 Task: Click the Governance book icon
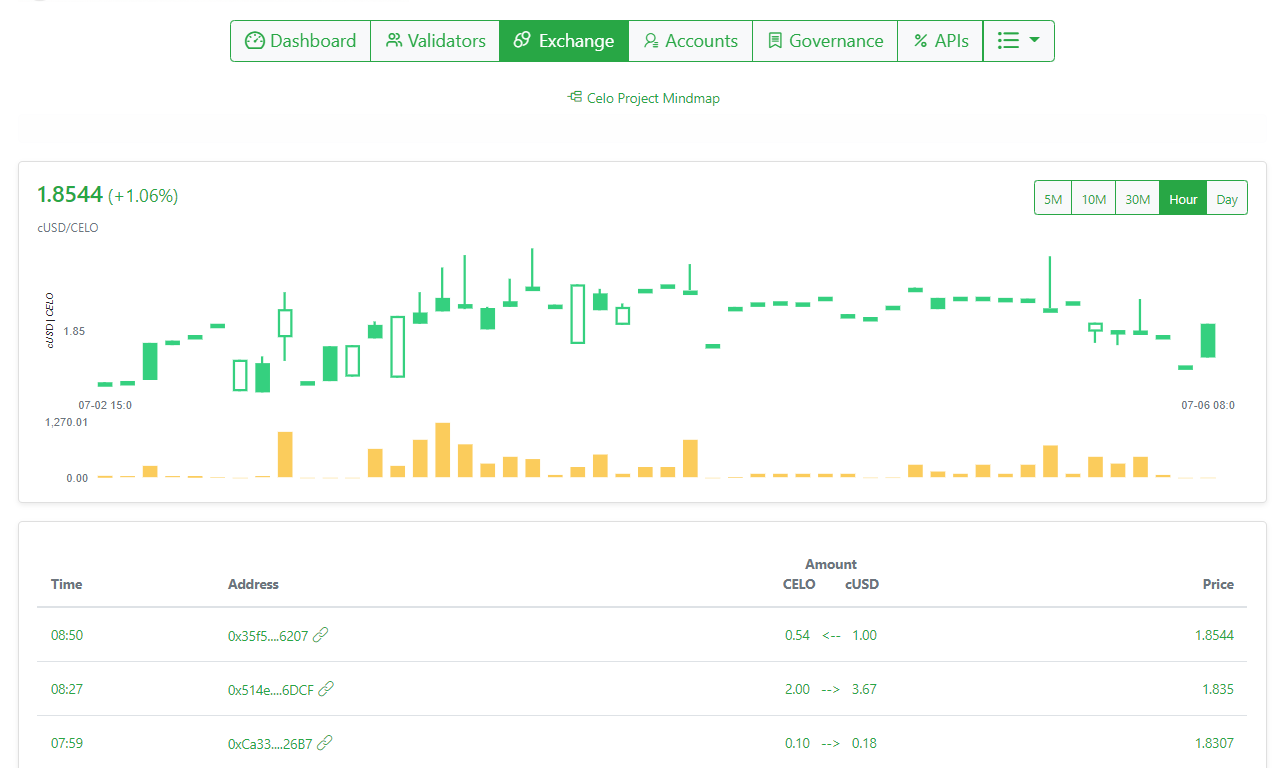775,41
